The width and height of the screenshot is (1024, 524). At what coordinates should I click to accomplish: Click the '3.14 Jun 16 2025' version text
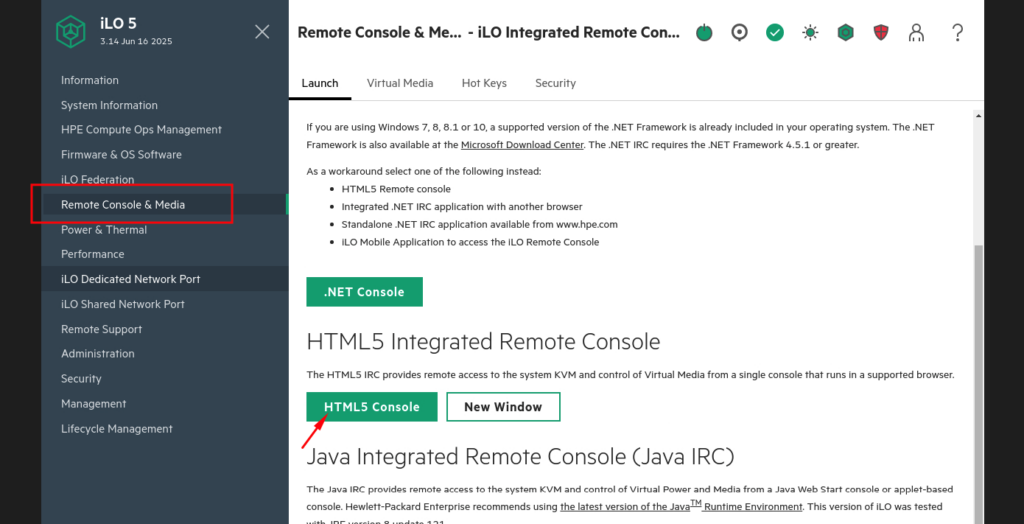(136, 41)
